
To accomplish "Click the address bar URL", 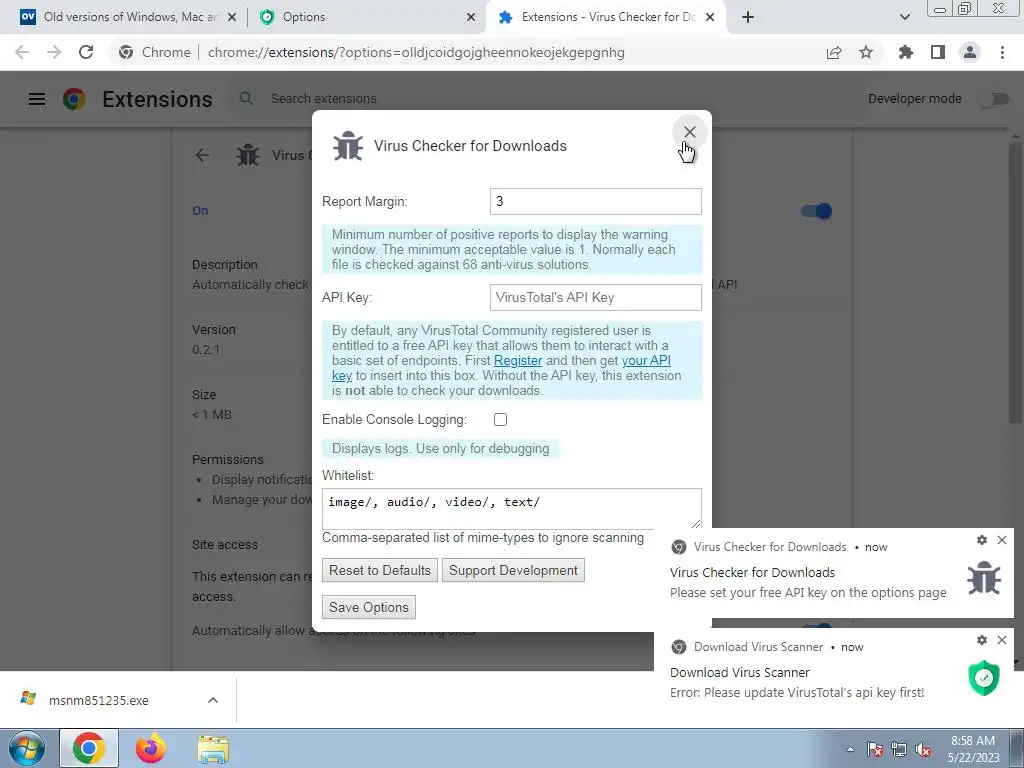I will 416,52.
